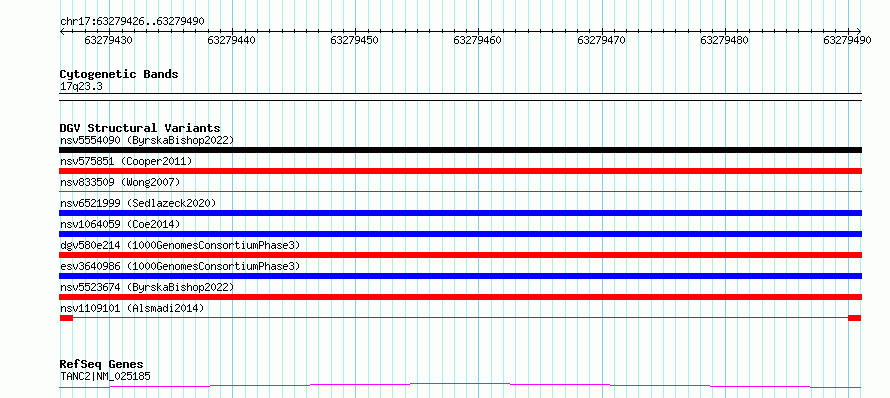890x398 pixels.
Task: Click ruler position 63279490
Action: click(x=847, y=40)
